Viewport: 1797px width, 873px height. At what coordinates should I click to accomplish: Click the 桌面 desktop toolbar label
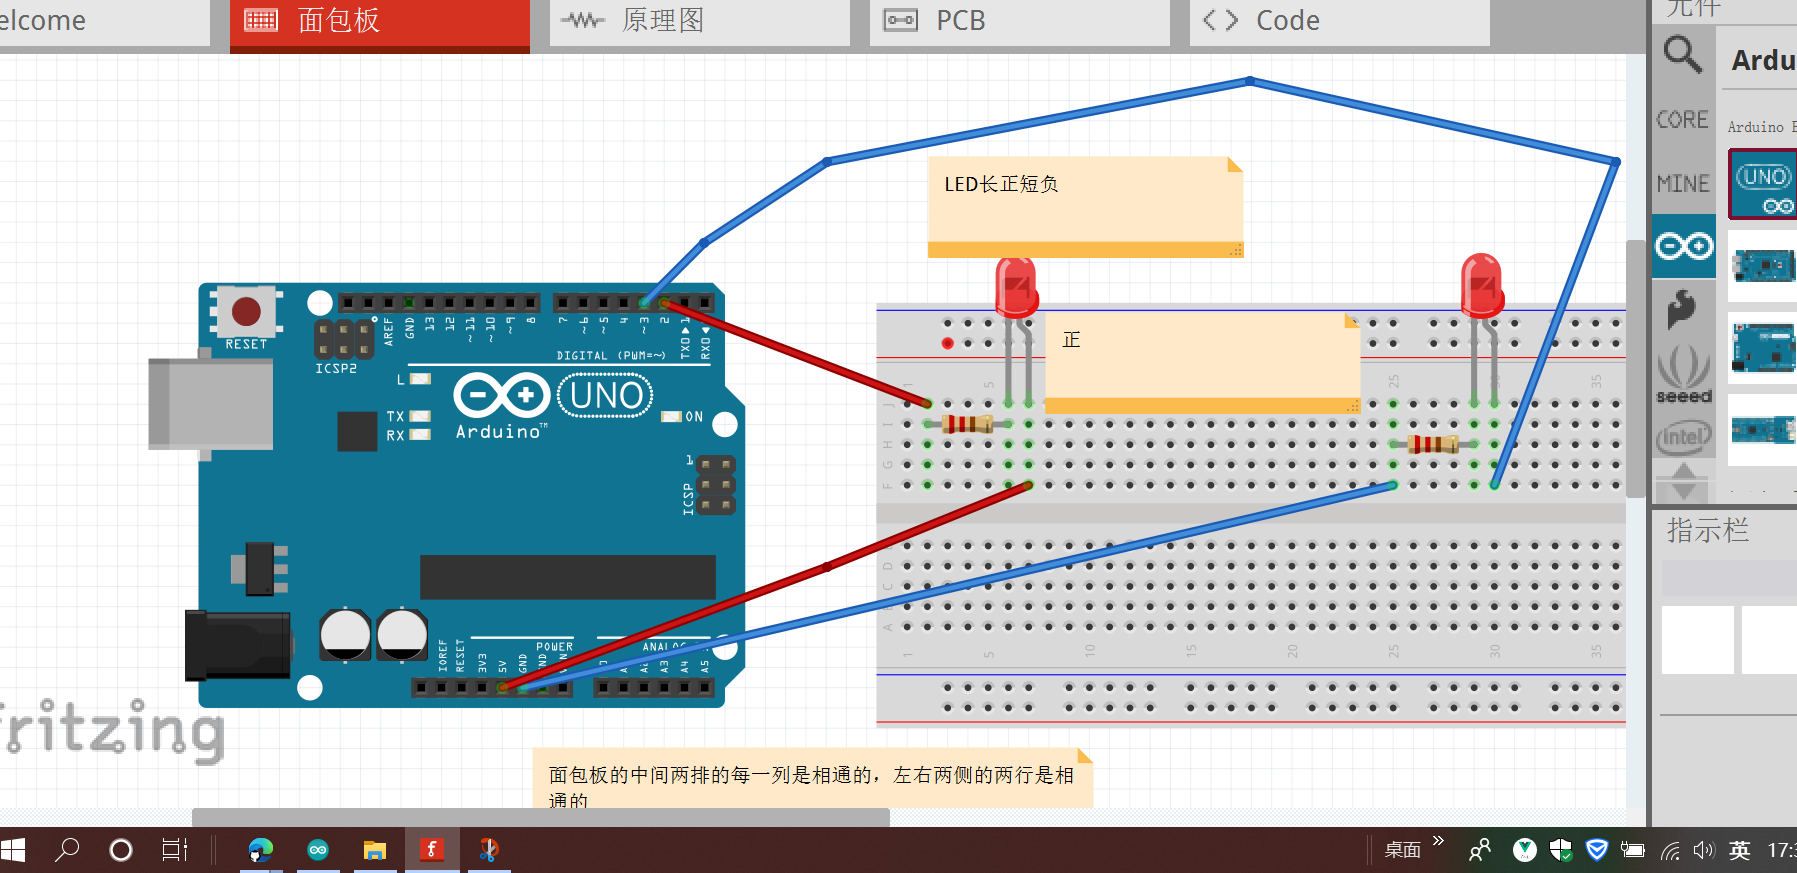point(1402,850)
